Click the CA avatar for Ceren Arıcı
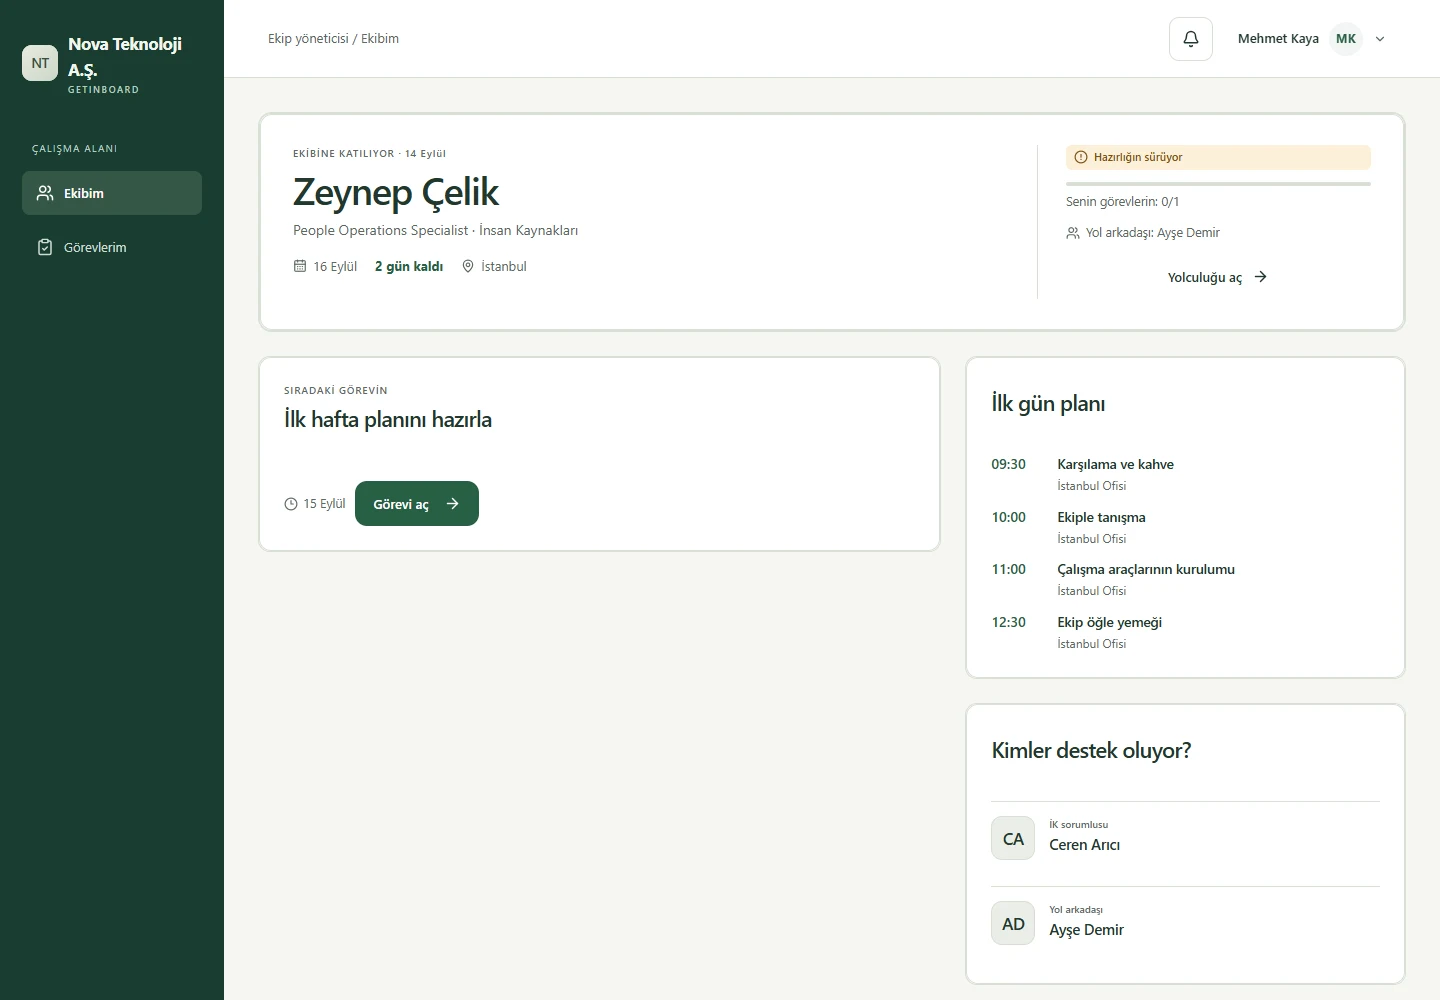The height and width of the screenshot is (1000, 1440). point(1013,839)
